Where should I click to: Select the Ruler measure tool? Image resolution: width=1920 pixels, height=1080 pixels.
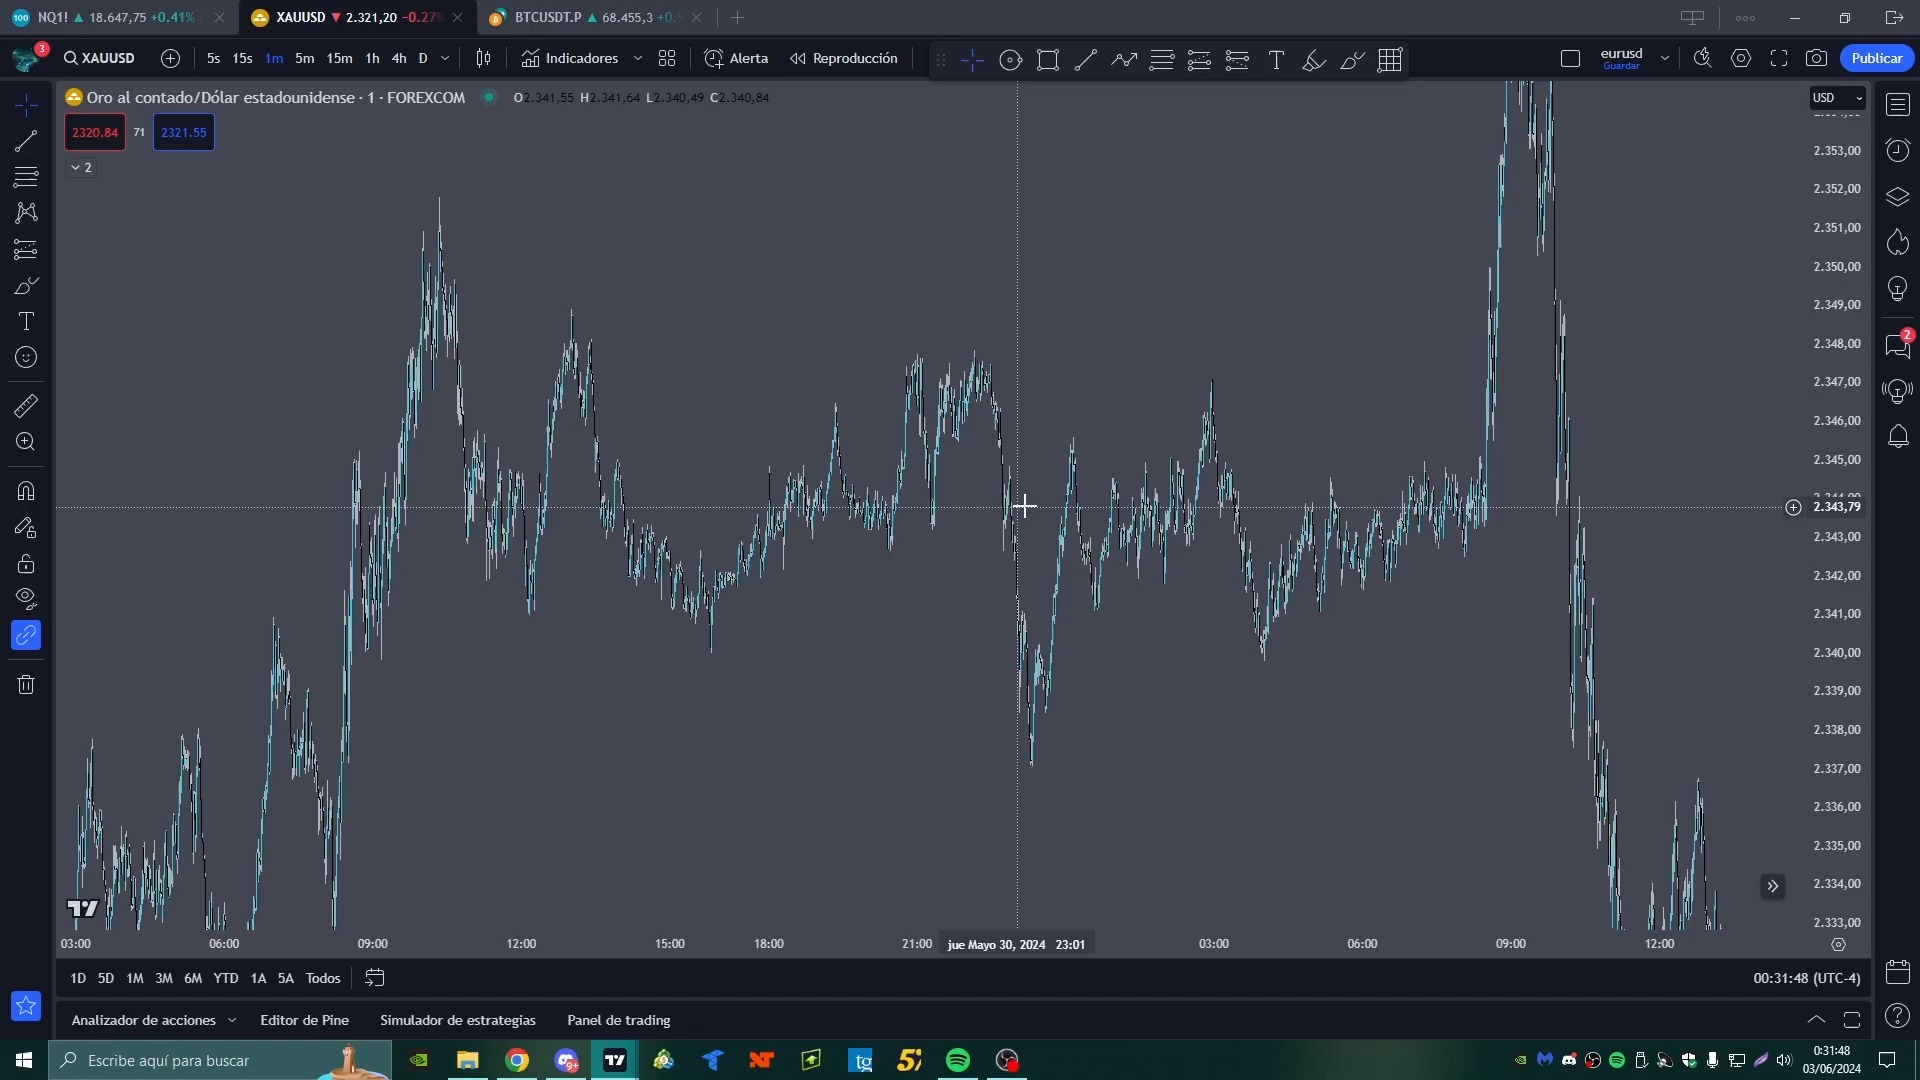tap(26, 406)
